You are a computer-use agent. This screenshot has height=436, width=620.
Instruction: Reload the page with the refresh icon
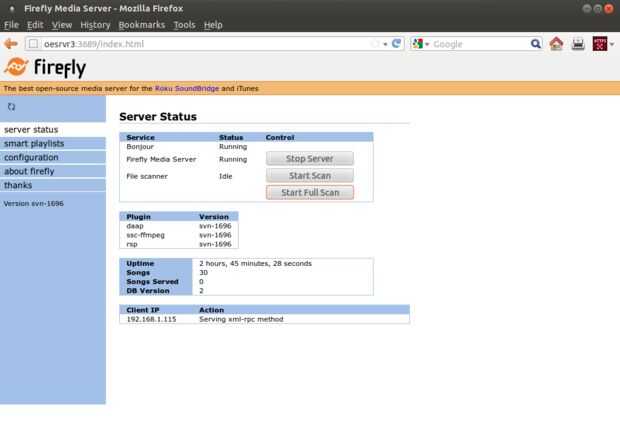[396, 43]
